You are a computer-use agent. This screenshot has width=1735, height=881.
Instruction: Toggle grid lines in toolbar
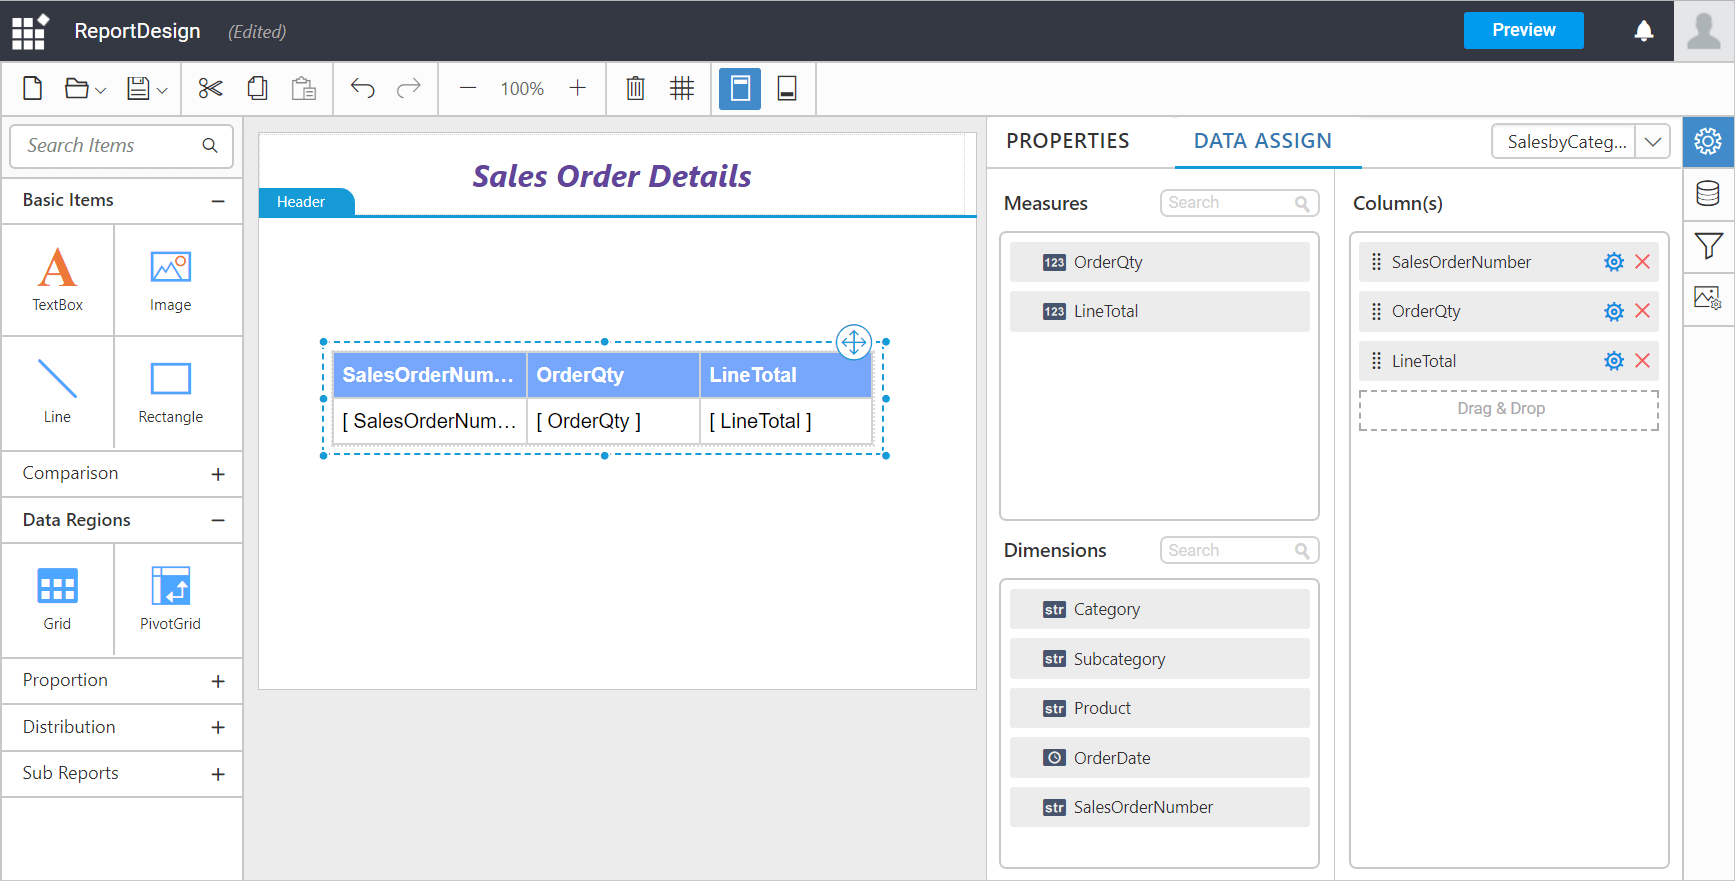click(682, 89)
